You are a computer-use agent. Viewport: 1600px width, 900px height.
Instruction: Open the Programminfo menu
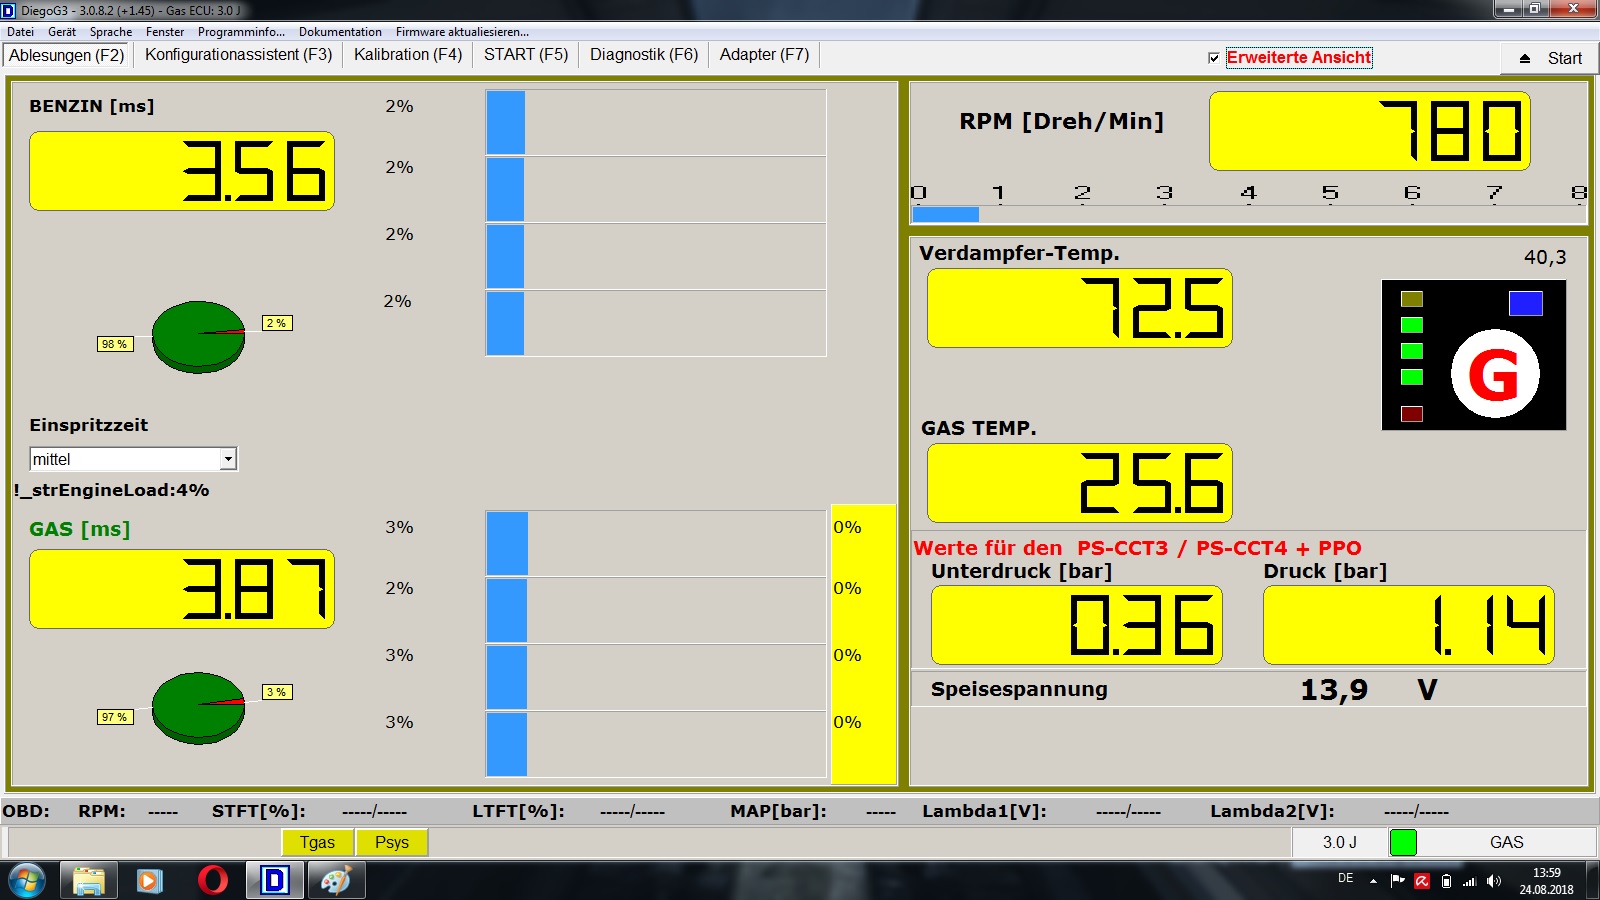click(x=241, y=32)
